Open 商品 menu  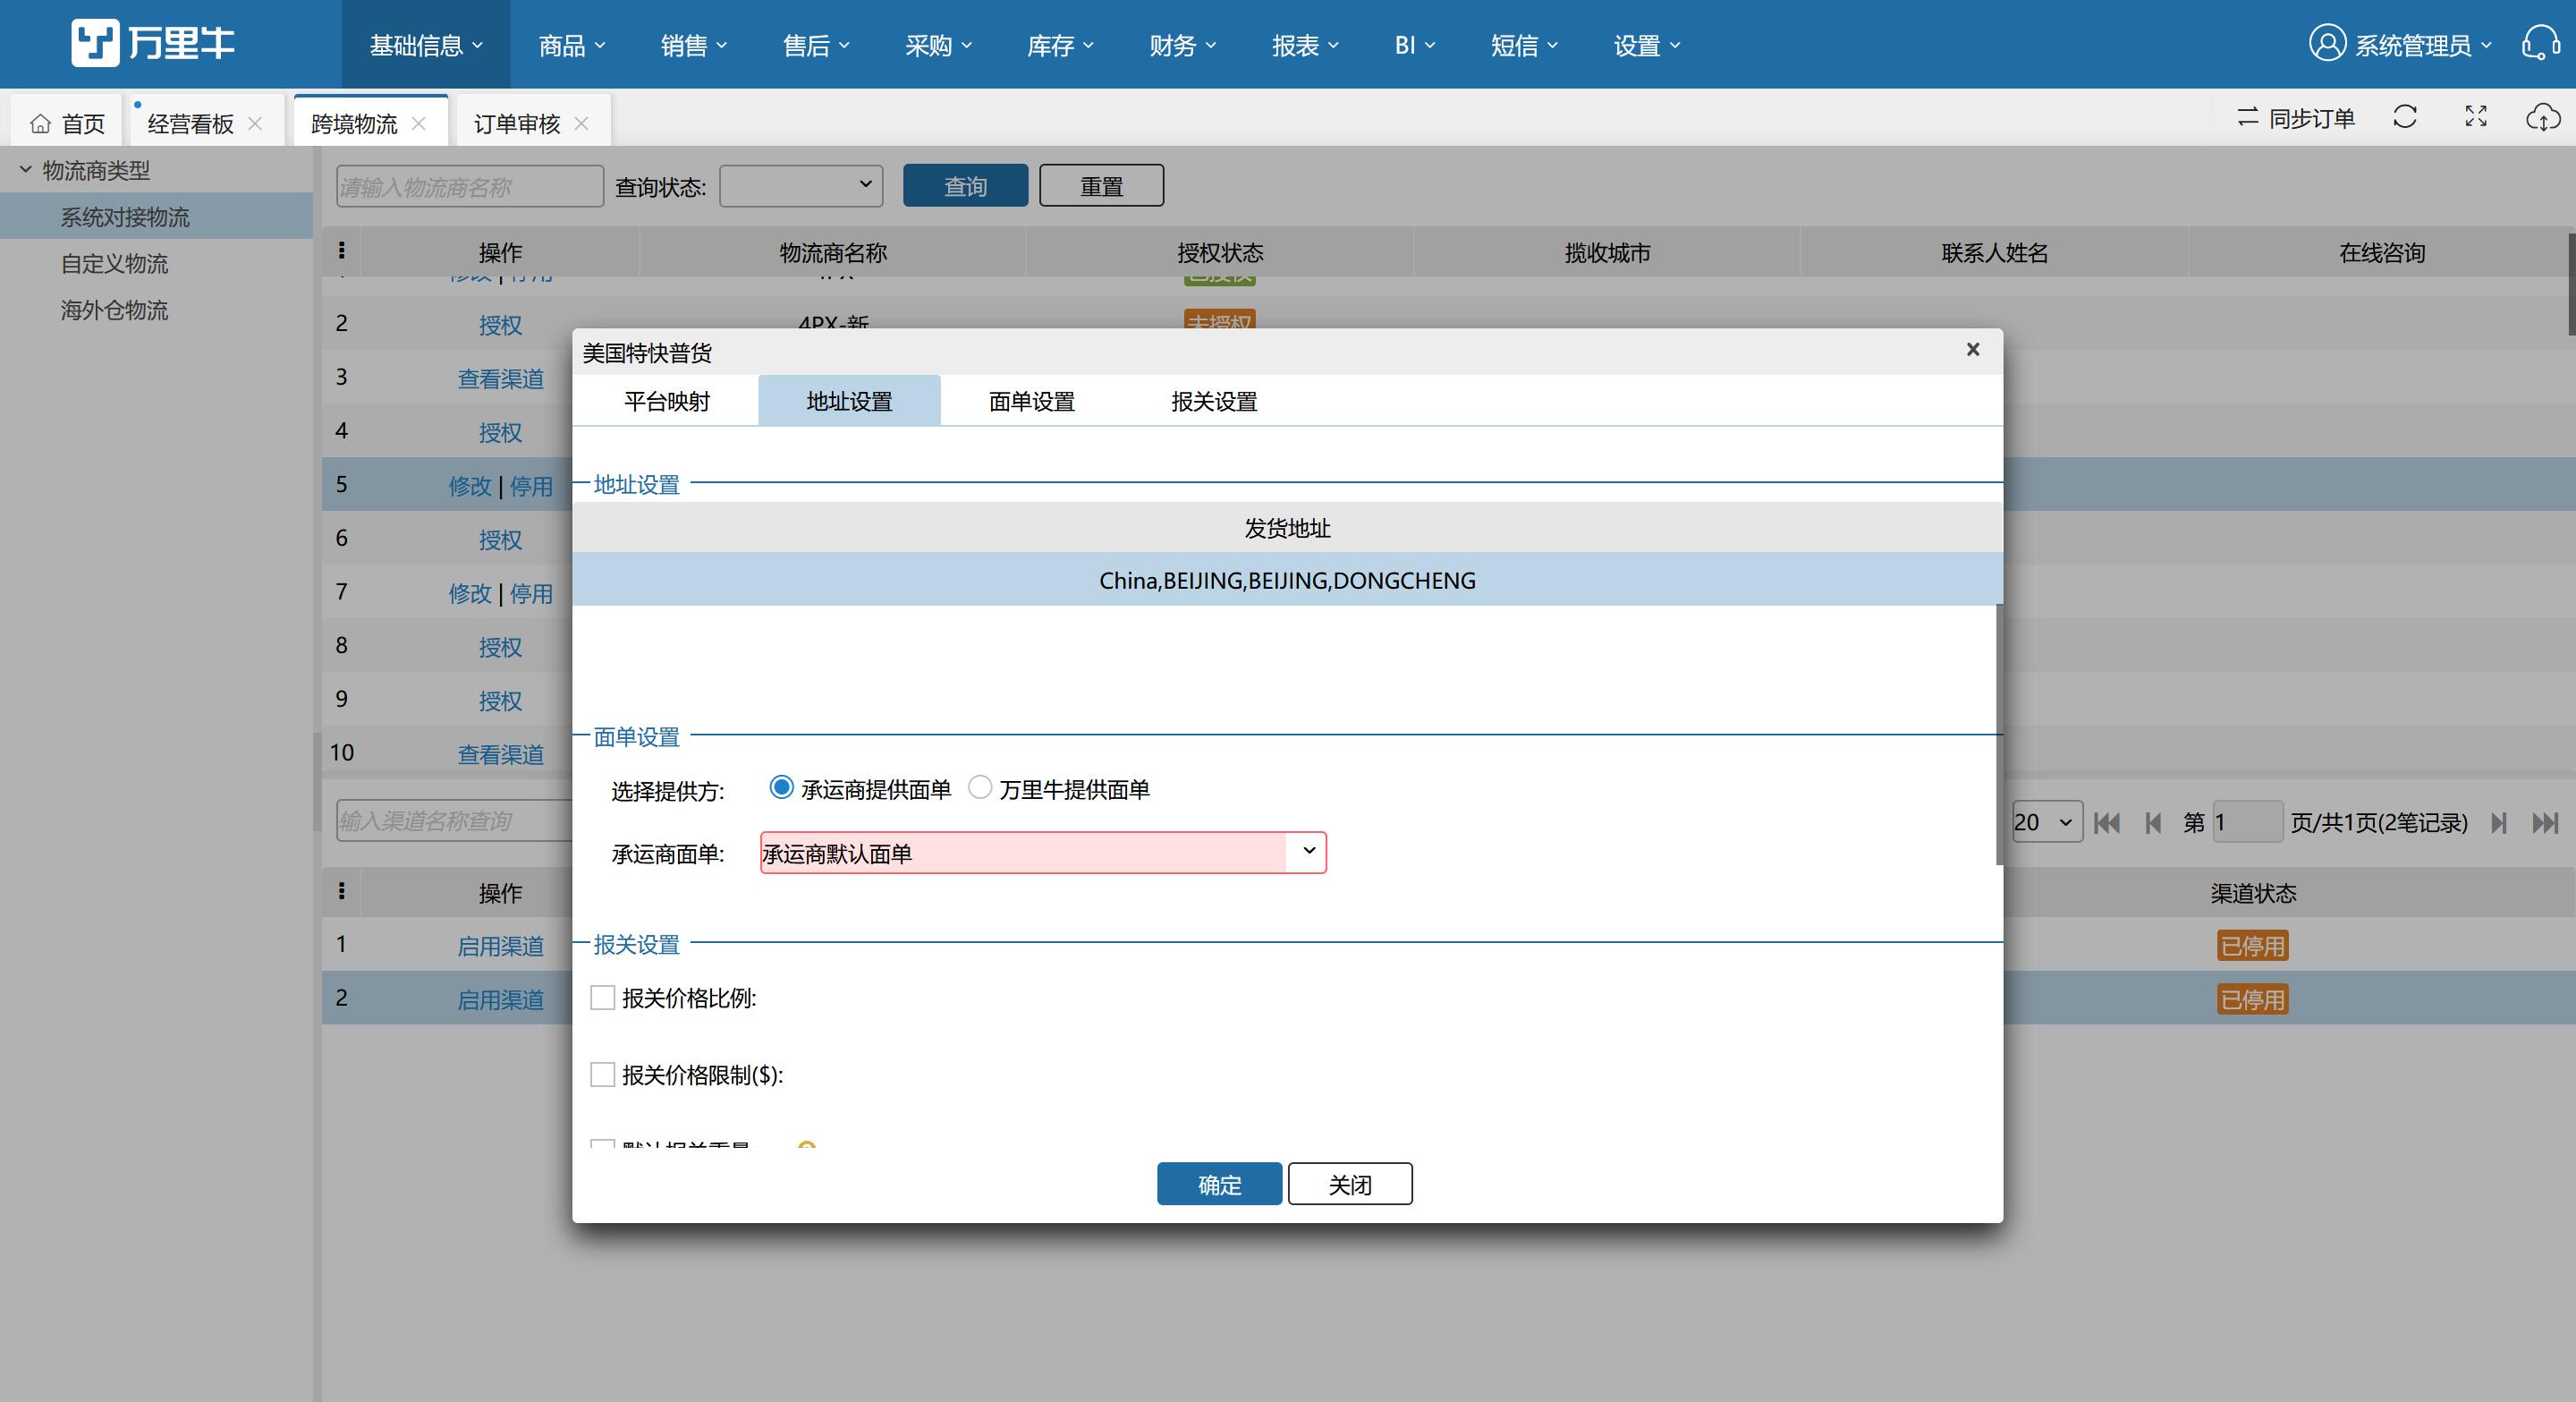pos(571,44)
